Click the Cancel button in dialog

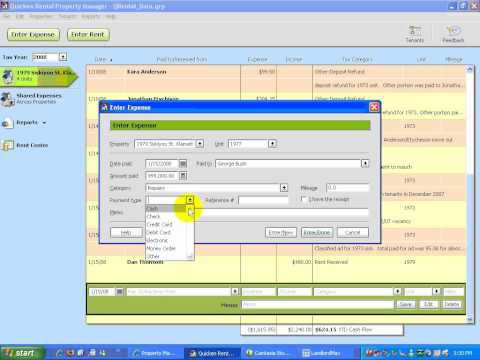click(353, 232)
